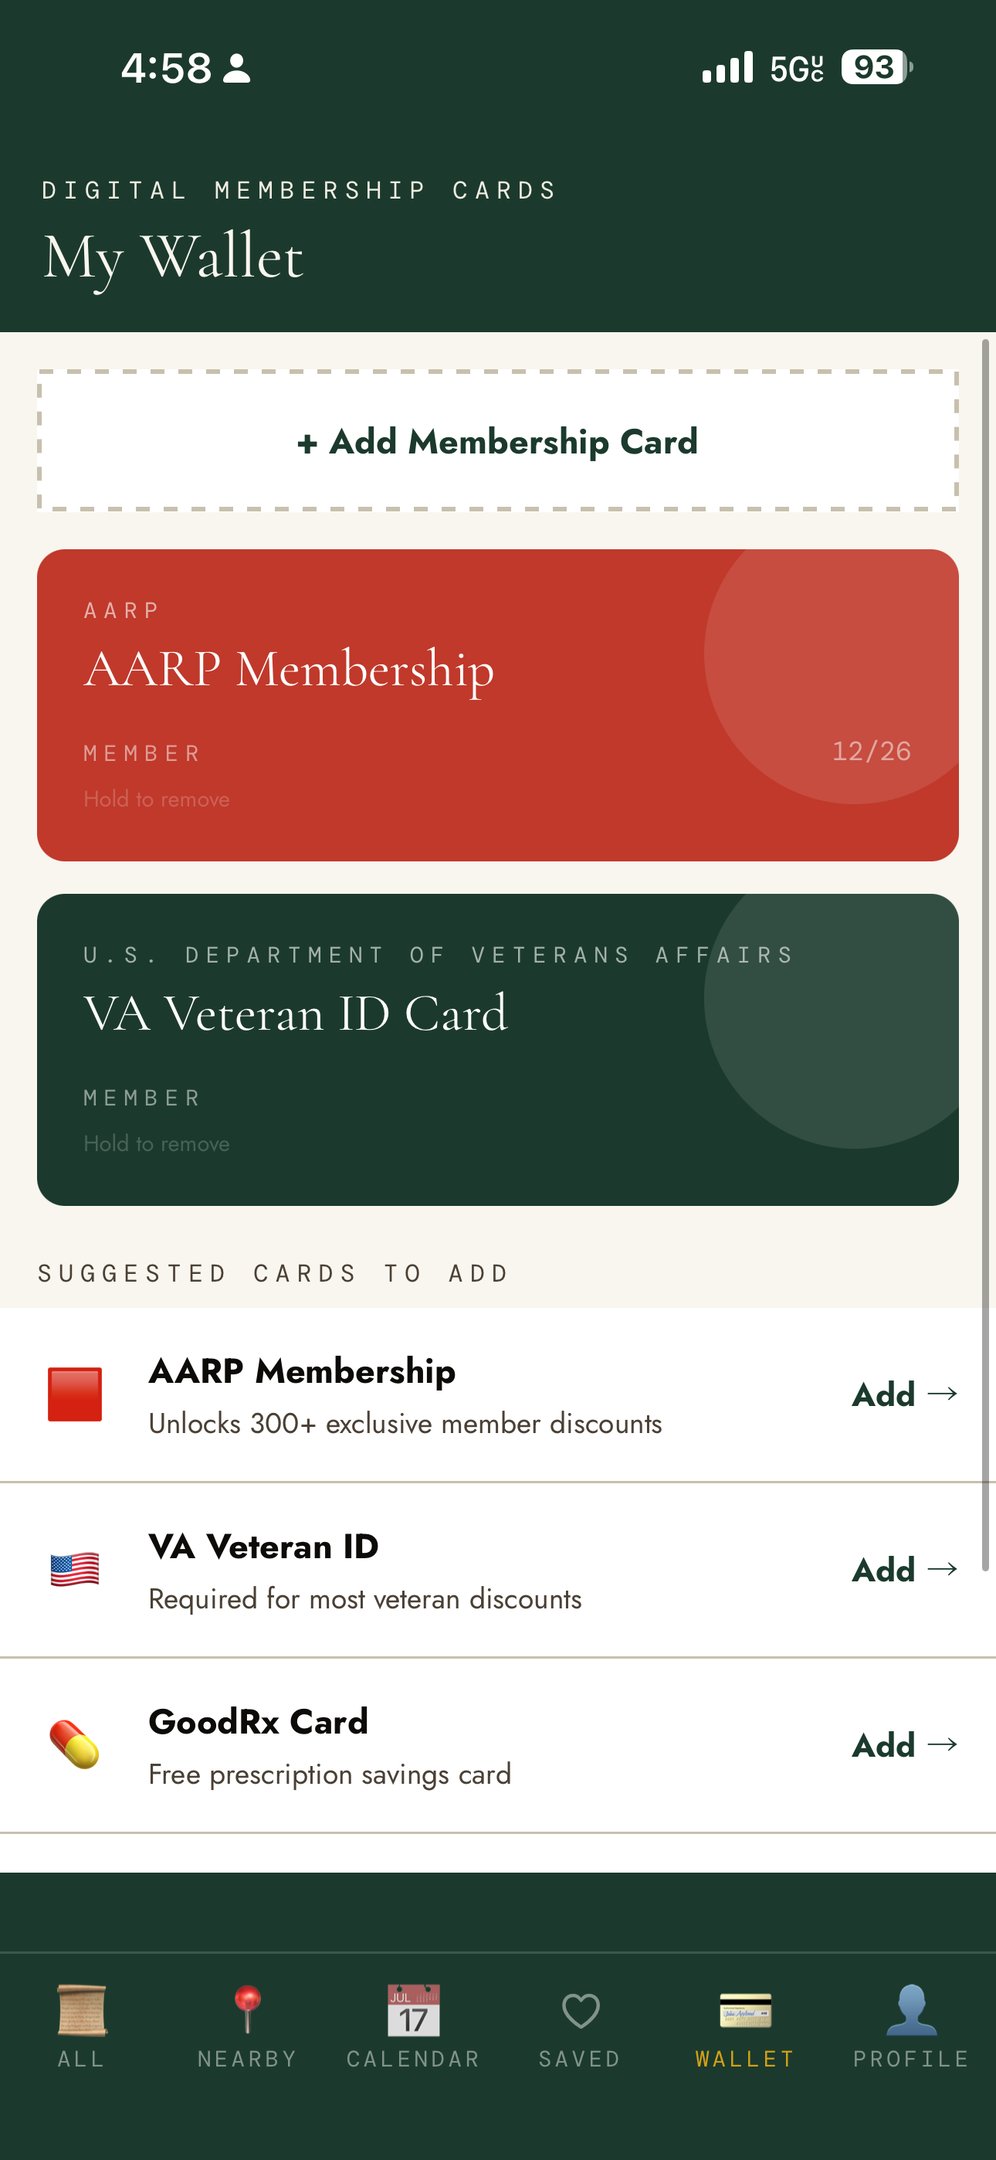Tap the AARP card 12/26 expiry date
This screenshot has height=2160, width=996.
pos(871,751)
